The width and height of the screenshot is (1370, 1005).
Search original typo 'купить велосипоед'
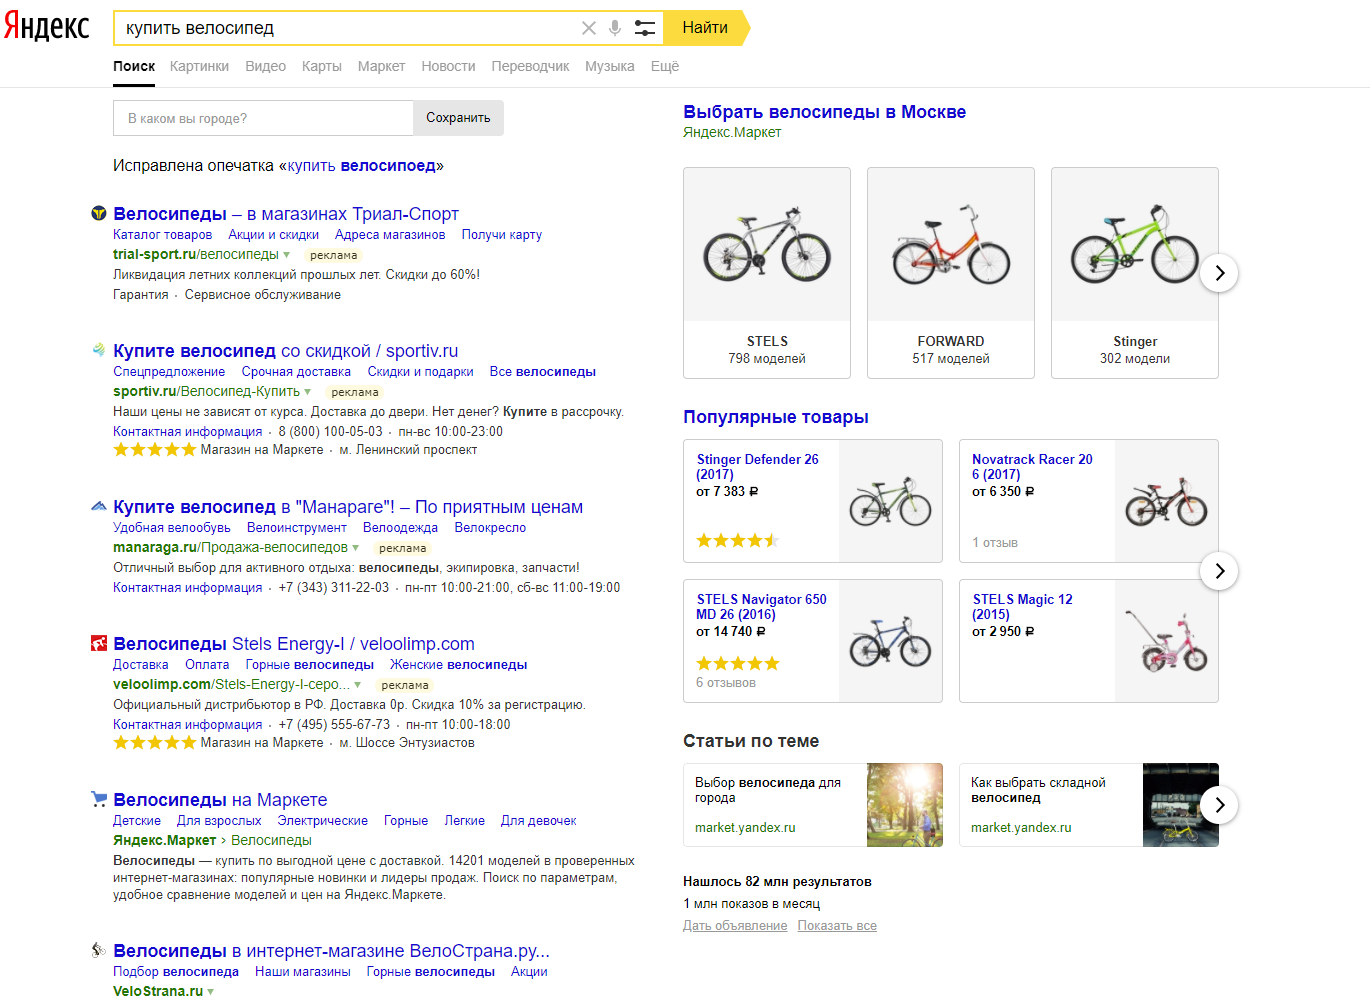[361, 166]
